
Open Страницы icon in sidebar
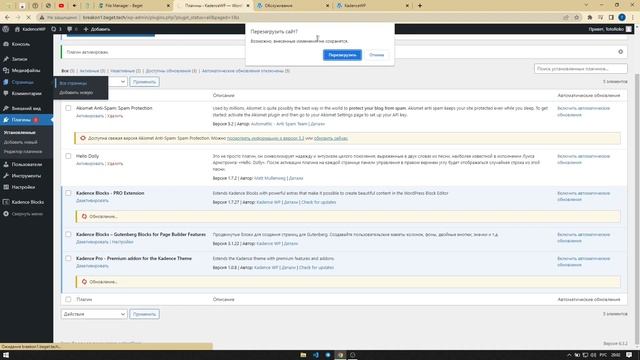coord(6,82)
